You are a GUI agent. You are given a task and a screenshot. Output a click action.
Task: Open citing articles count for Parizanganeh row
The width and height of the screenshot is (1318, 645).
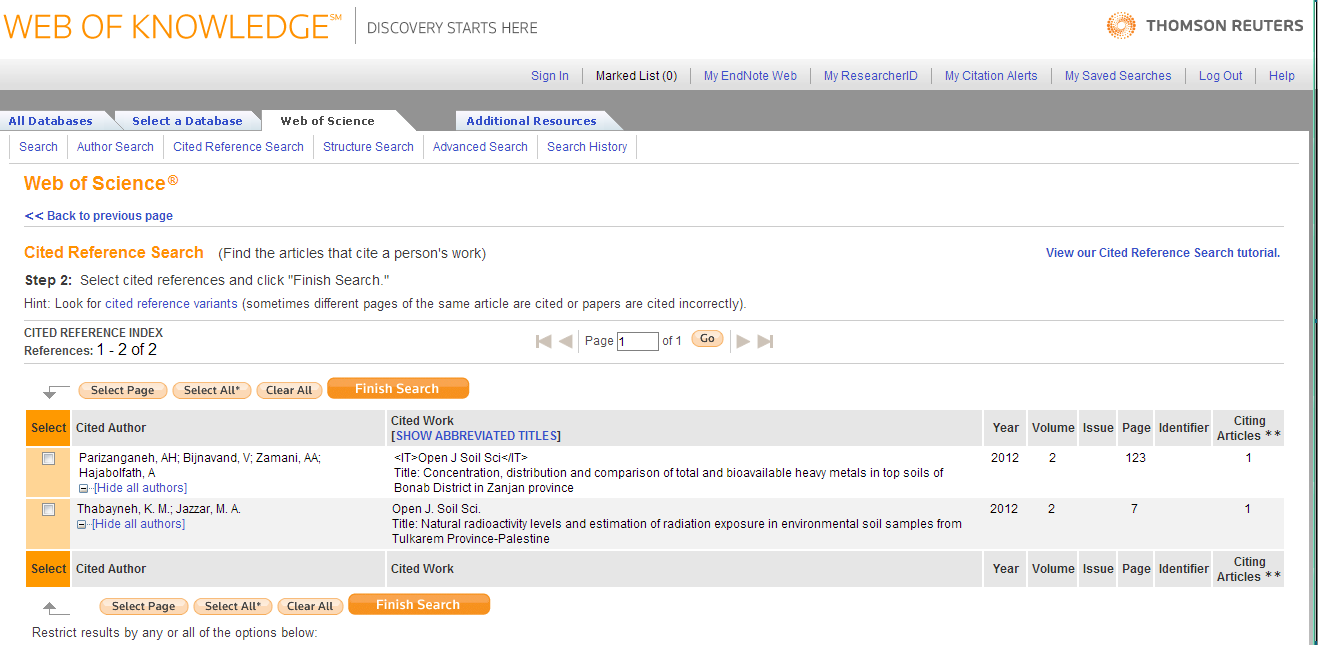point(1248,458)
